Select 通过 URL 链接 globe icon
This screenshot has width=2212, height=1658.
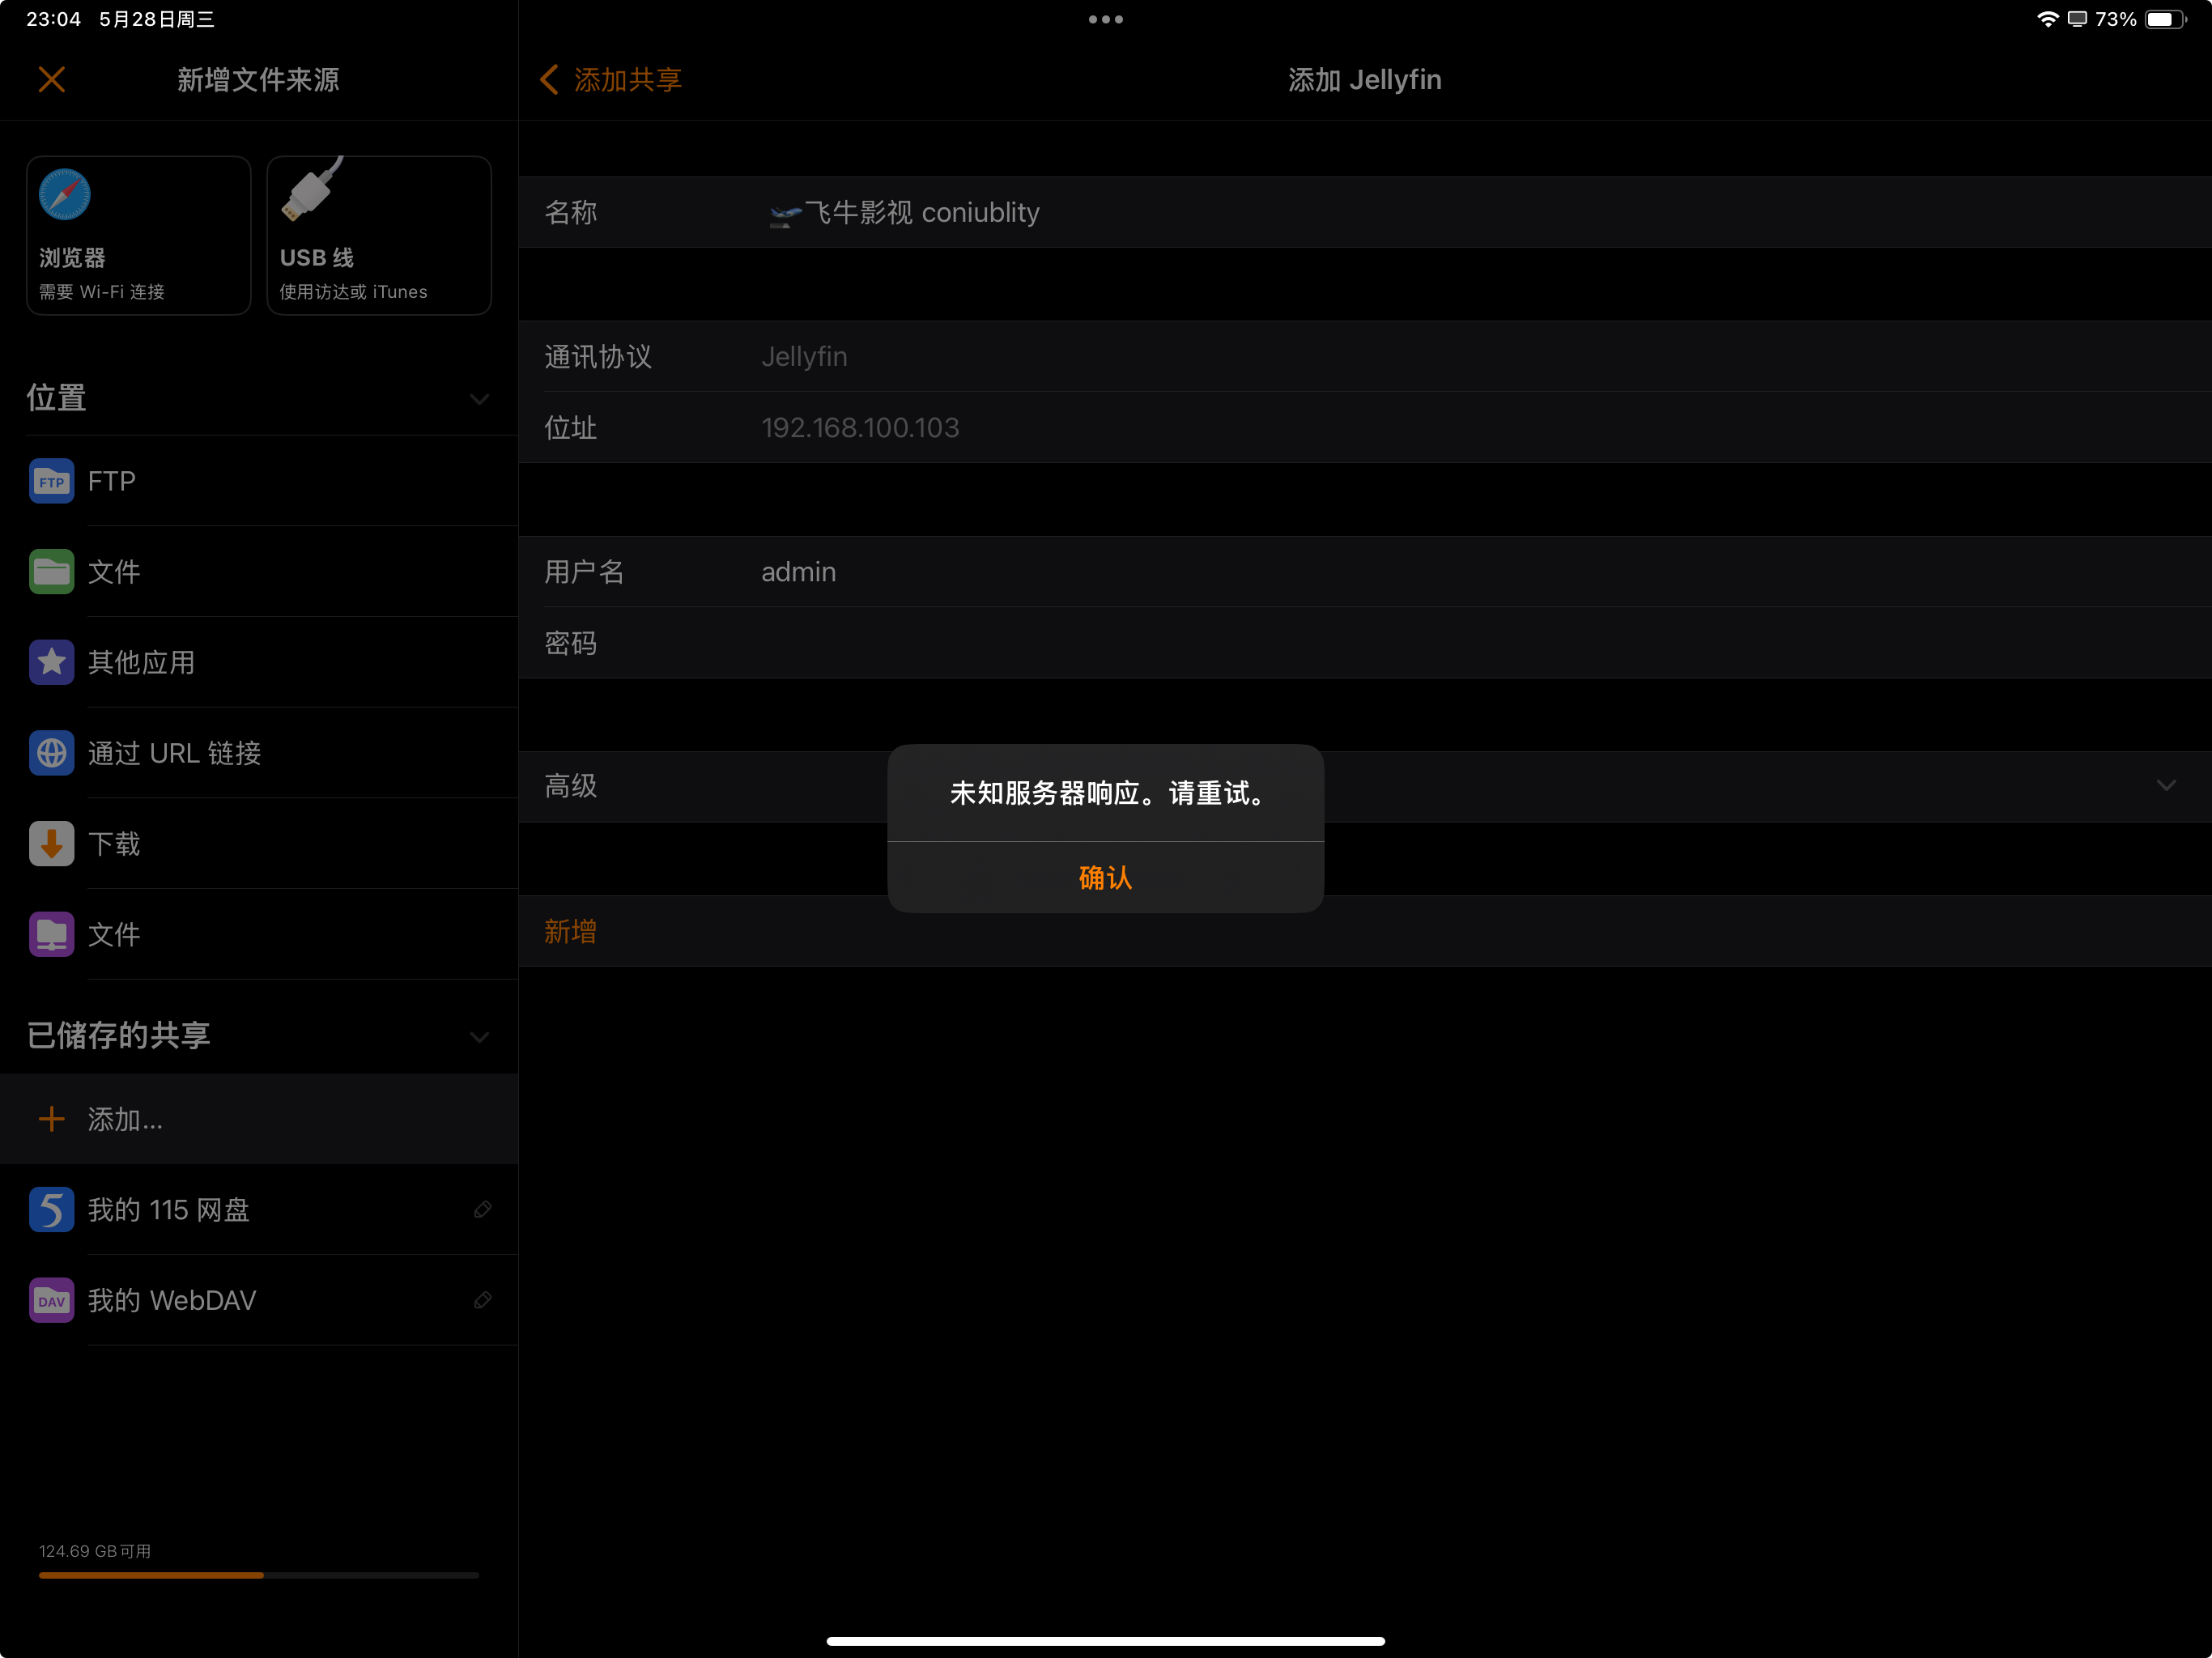tap(52, 753)
